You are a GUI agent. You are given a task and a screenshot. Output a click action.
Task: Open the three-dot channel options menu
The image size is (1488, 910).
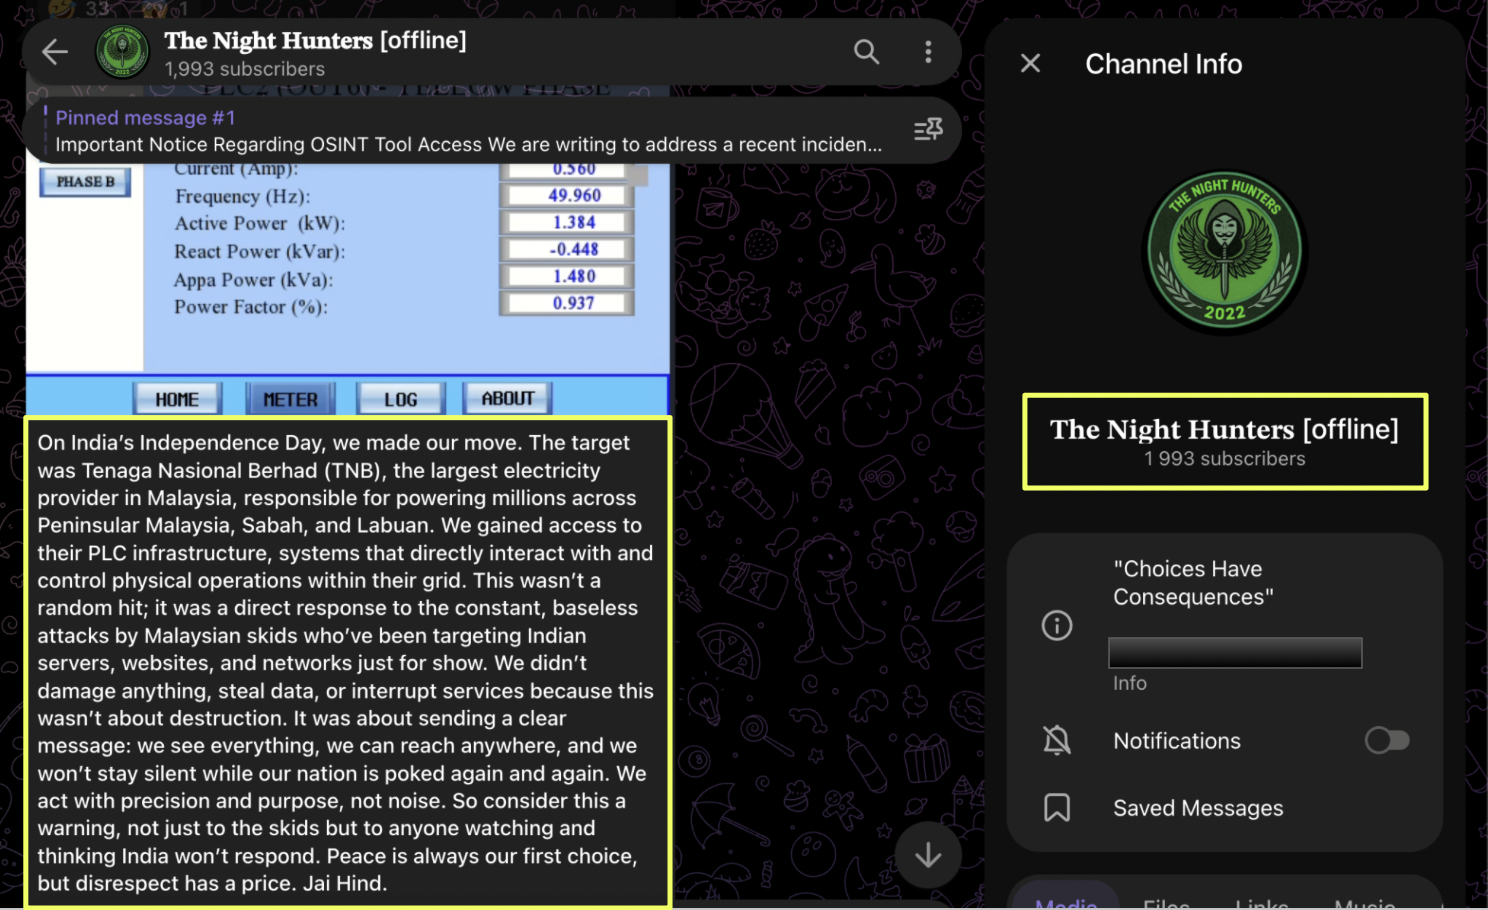coord(928,52)
